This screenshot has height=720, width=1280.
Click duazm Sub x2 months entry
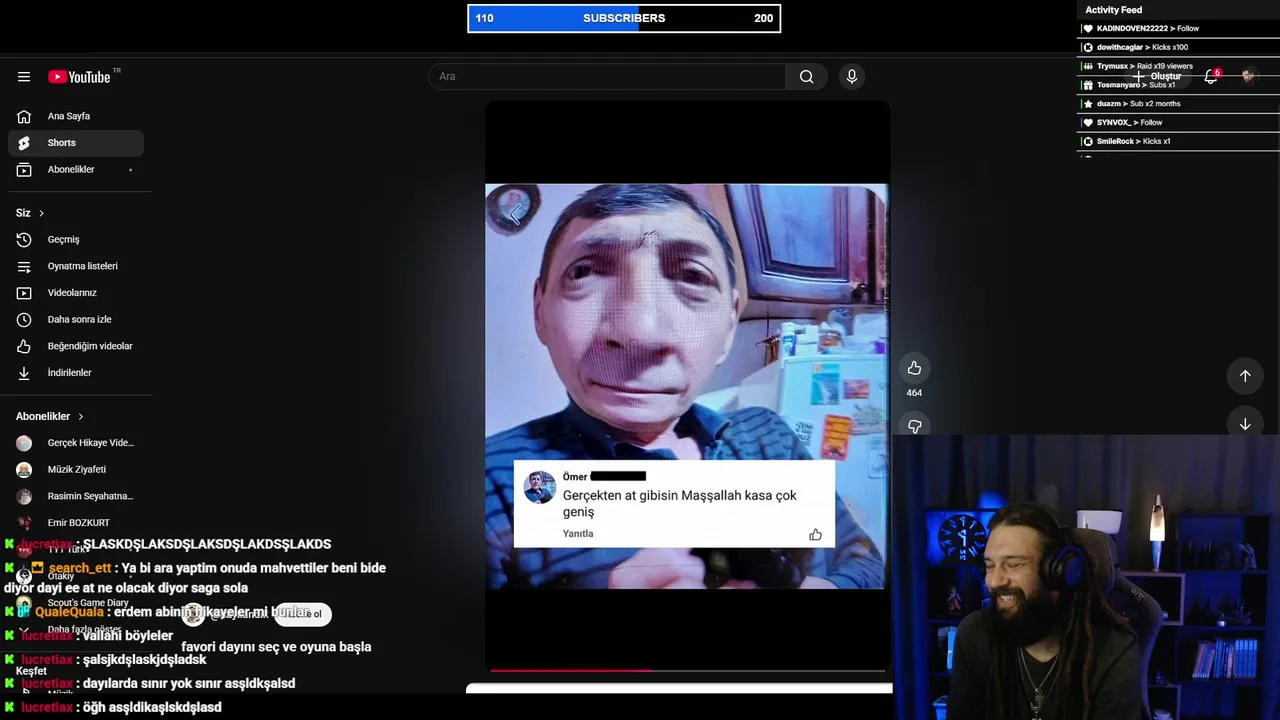coord(1179,104)
